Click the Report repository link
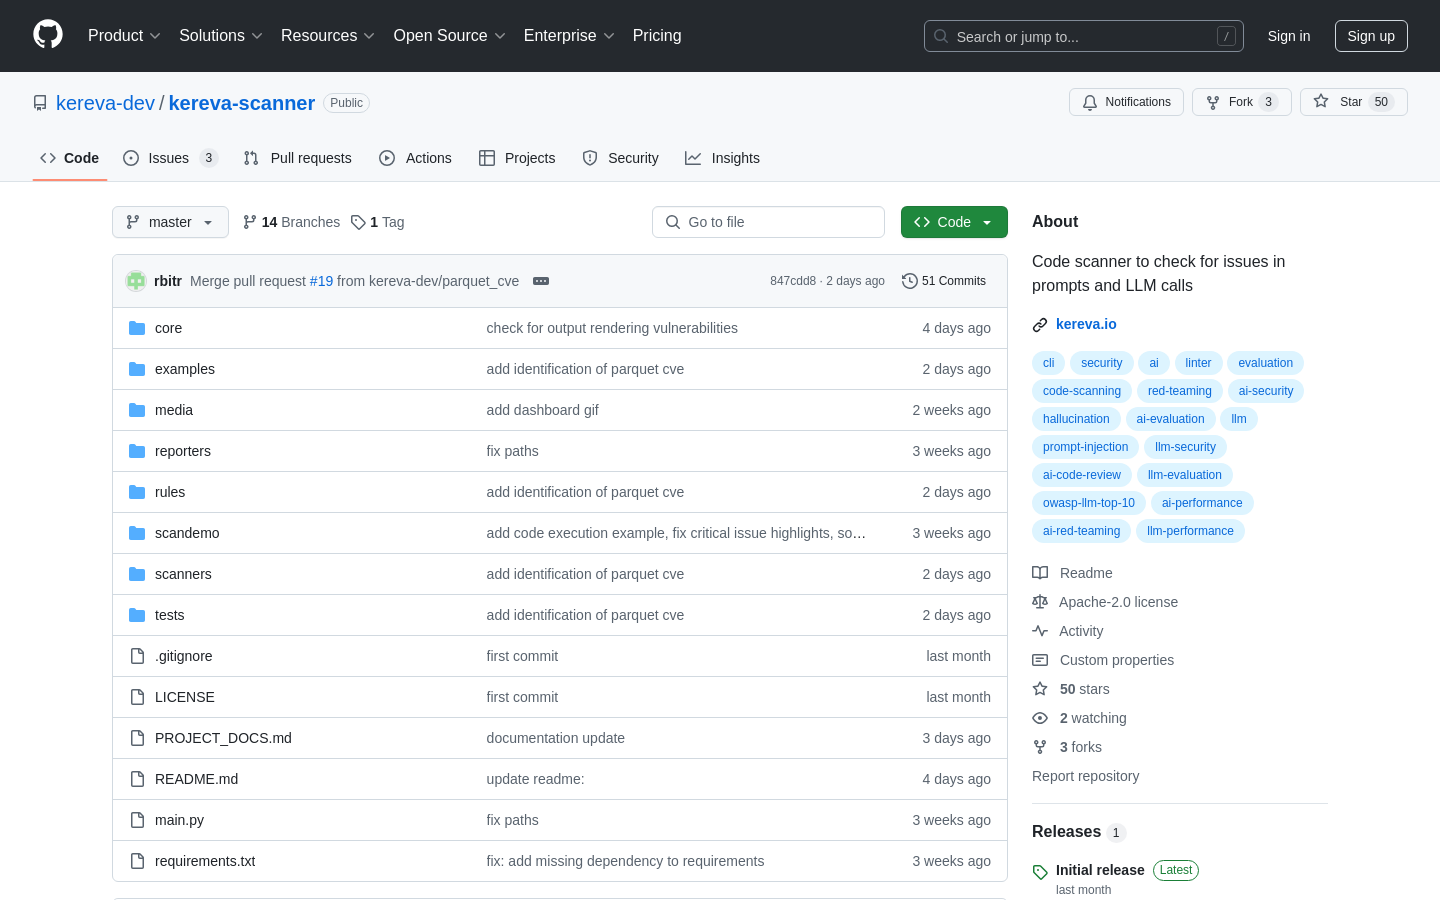Image resolution: width=1440 pixels, height=900 pixels. coord(1085,776)
